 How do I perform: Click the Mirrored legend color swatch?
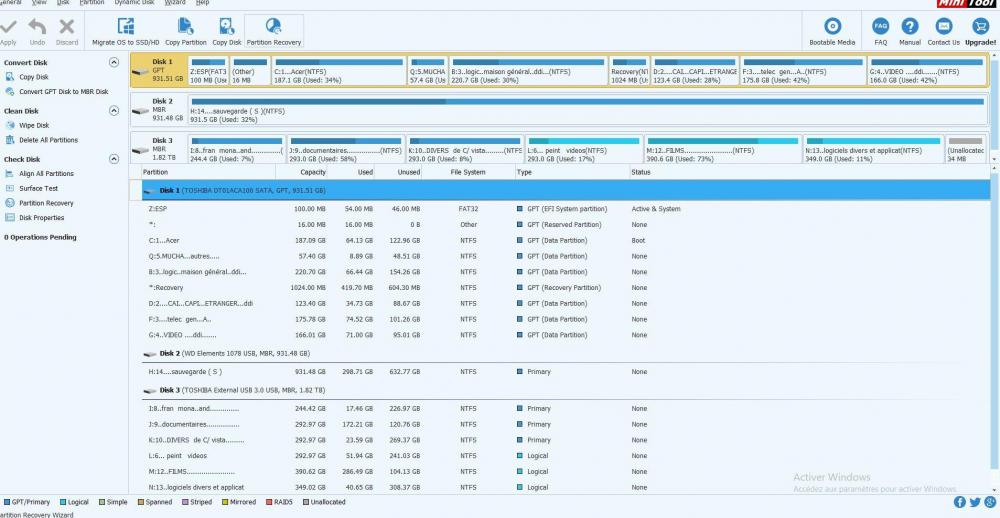[x=227, y=502]
